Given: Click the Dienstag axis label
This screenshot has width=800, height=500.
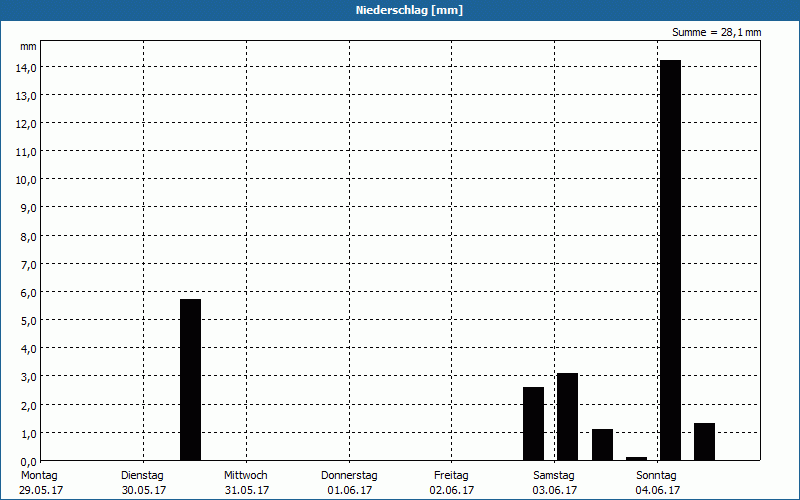Looking at the screenshot, I should (x=142, y=476).
